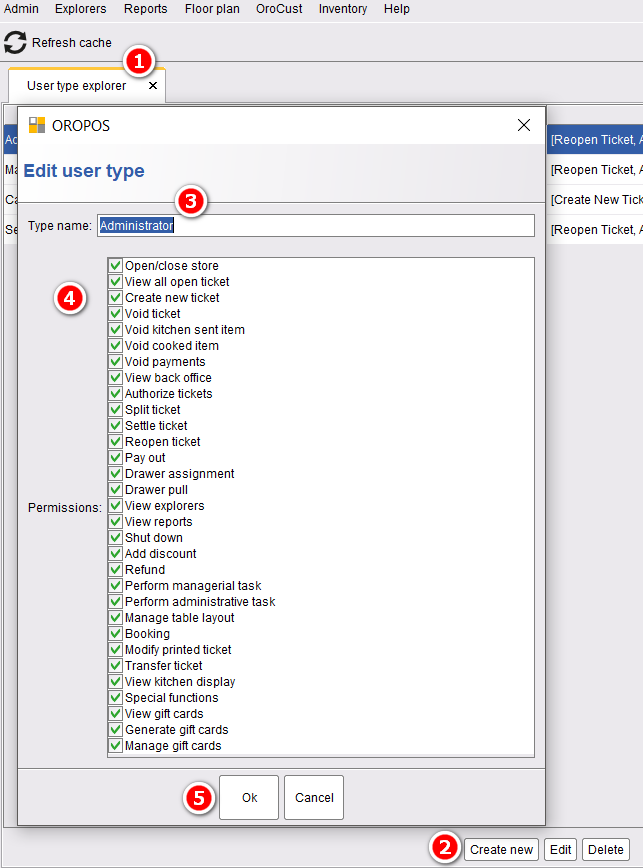Disable View kitchen display permission
This screenshot has height=868, width=643.
[x=115, y=682]
